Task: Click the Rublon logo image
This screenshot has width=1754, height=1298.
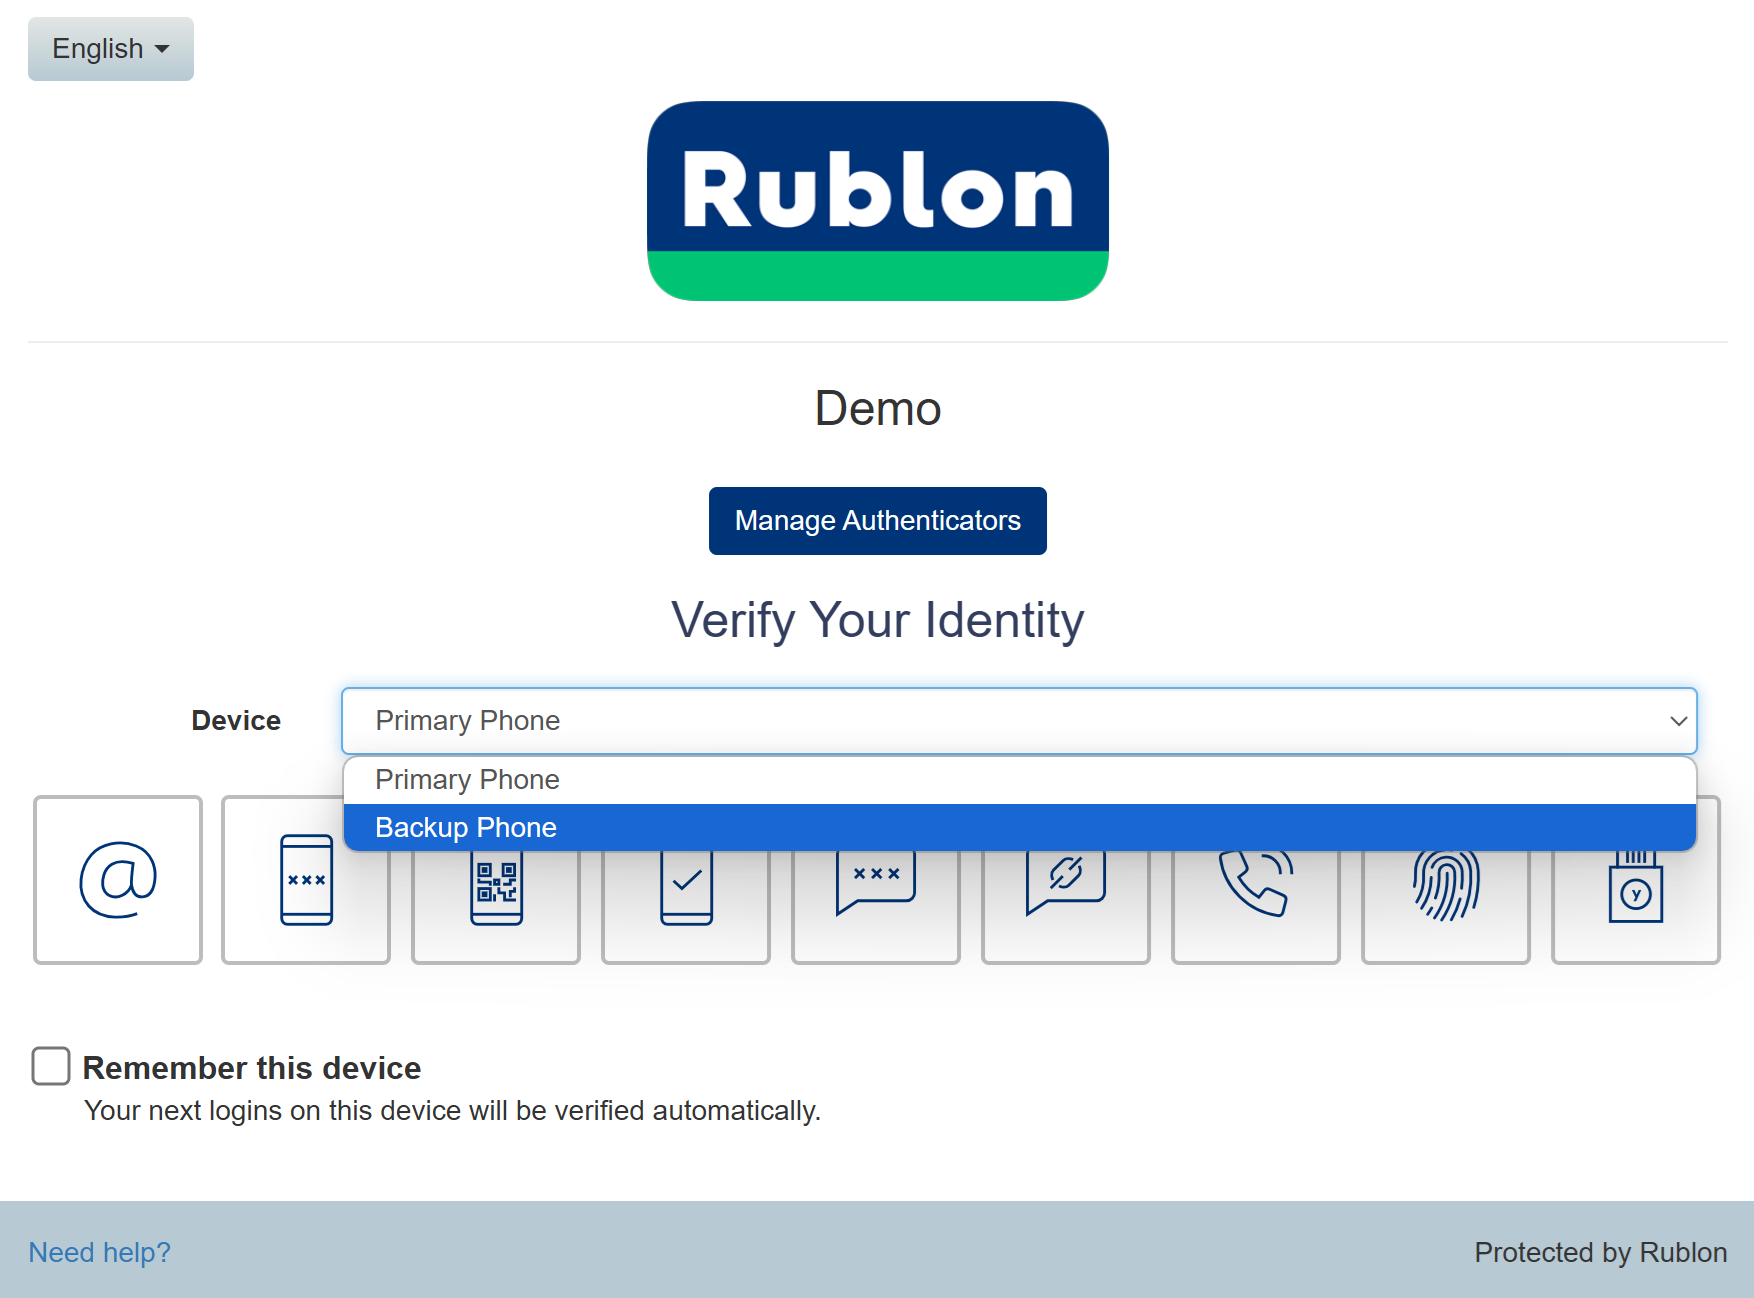Action: pyautogui.click(x=877, y=200)
